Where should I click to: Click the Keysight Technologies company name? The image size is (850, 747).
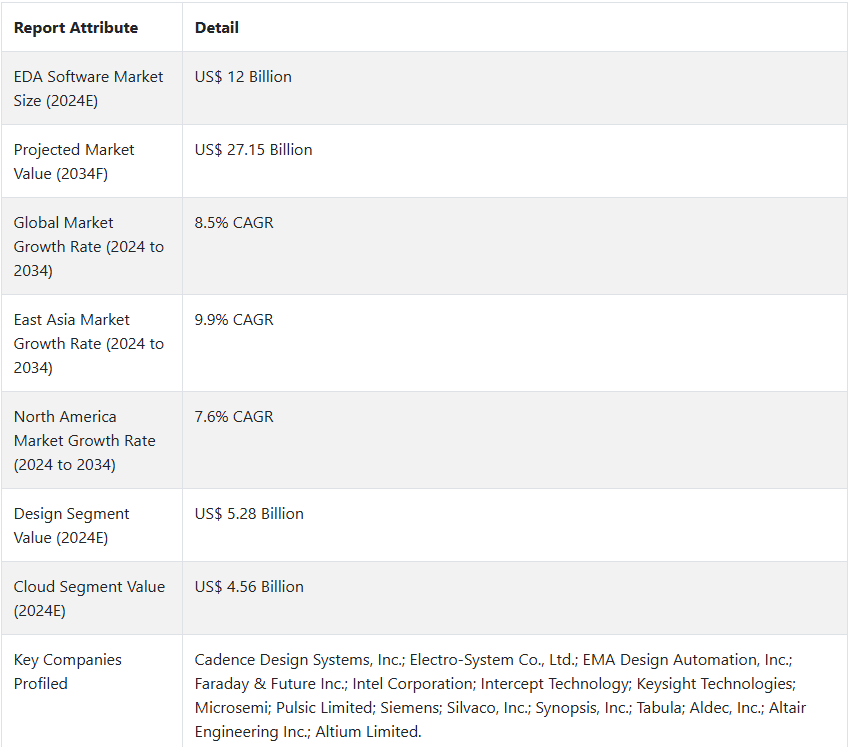tap(715, 684)
